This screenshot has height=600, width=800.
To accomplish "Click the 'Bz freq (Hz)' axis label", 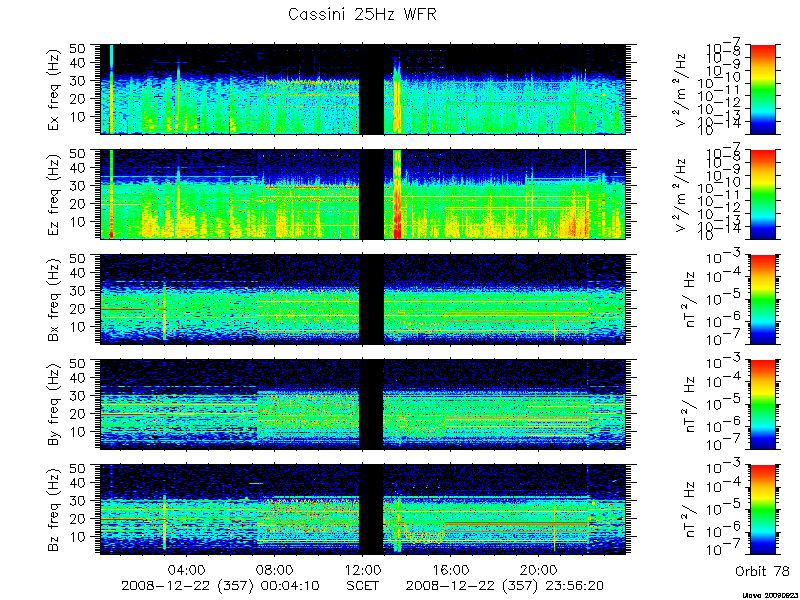I will [54, 509].
